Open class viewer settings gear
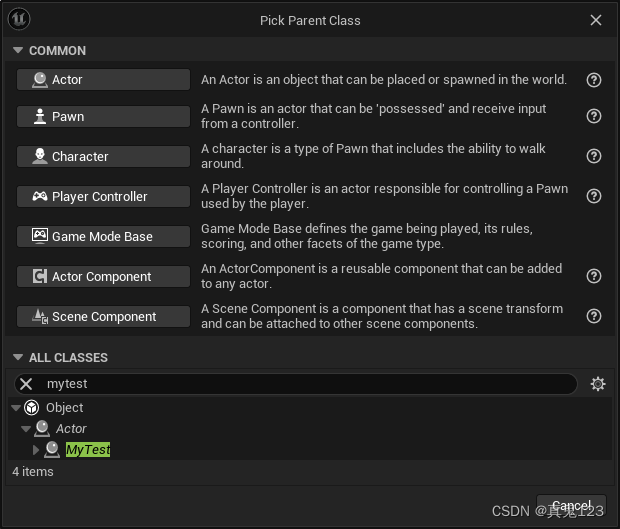The width and height of the screenshot is (620, 529). 598,384
